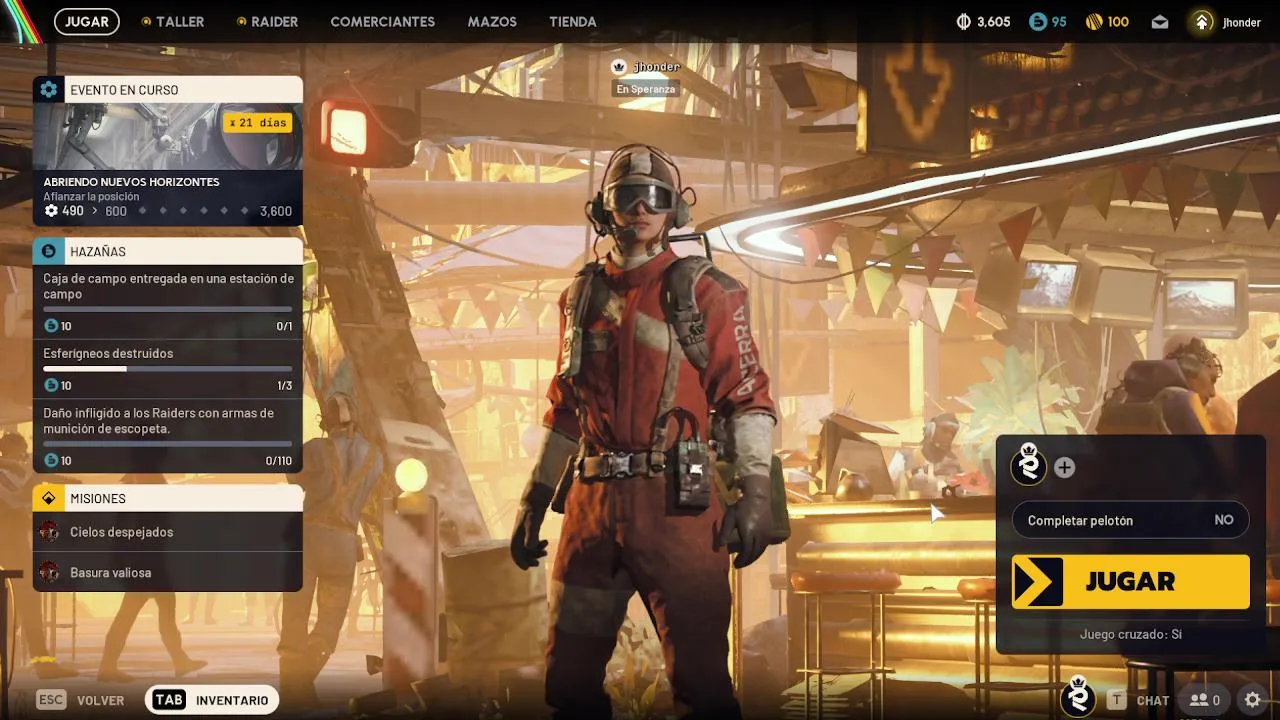The height and width of the screenshot is (720, 1280).
Task: Open the CHAT button
Action: coord(1140,700)
